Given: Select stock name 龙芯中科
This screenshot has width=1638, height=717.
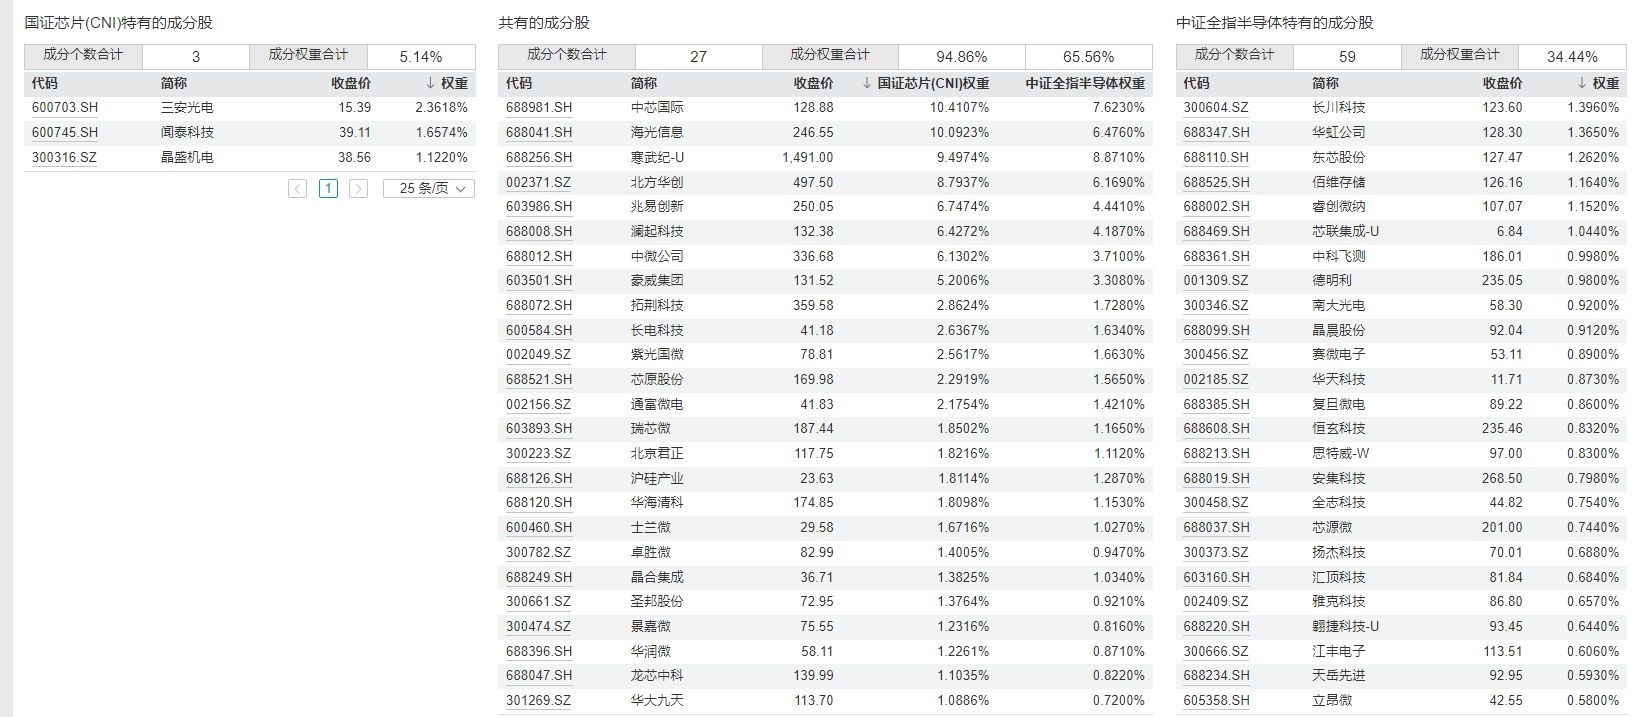Looking at the screenshot, I should pos(657,675).
